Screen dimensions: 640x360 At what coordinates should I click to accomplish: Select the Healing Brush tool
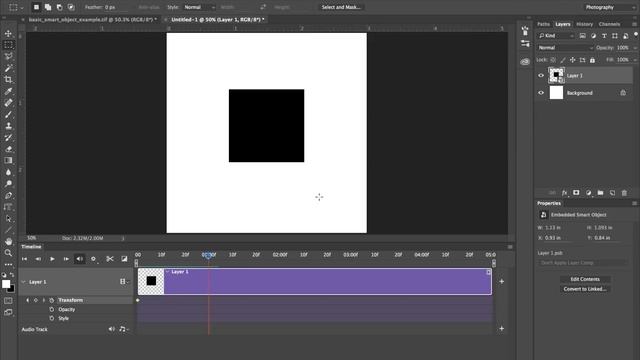click(8, 102)
